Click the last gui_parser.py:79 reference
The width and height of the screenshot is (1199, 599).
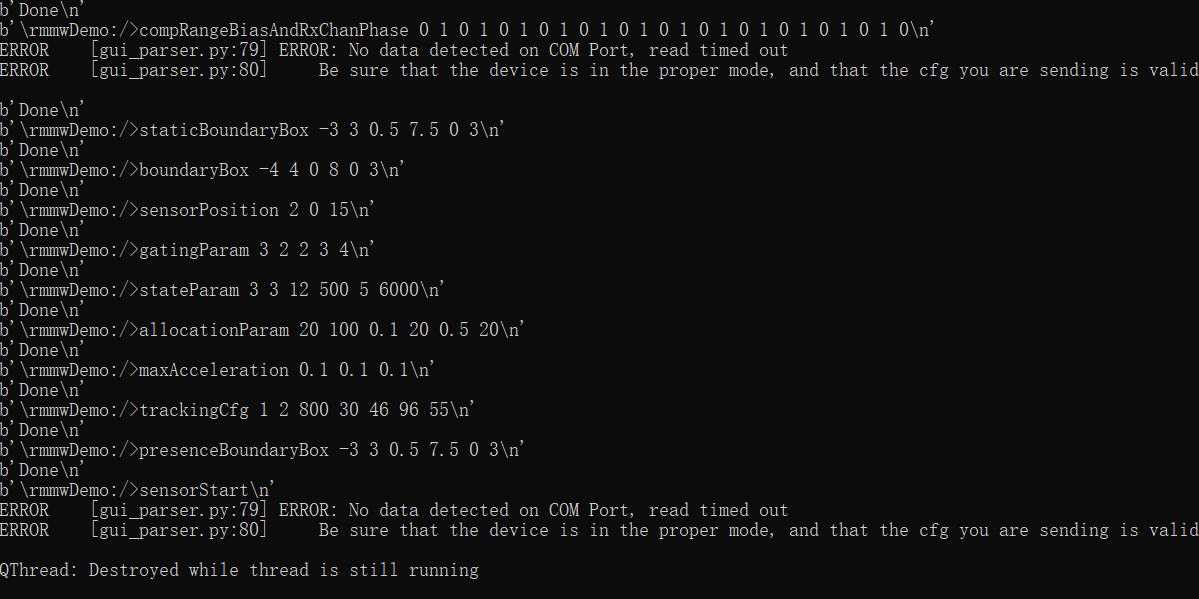(178, 510)
